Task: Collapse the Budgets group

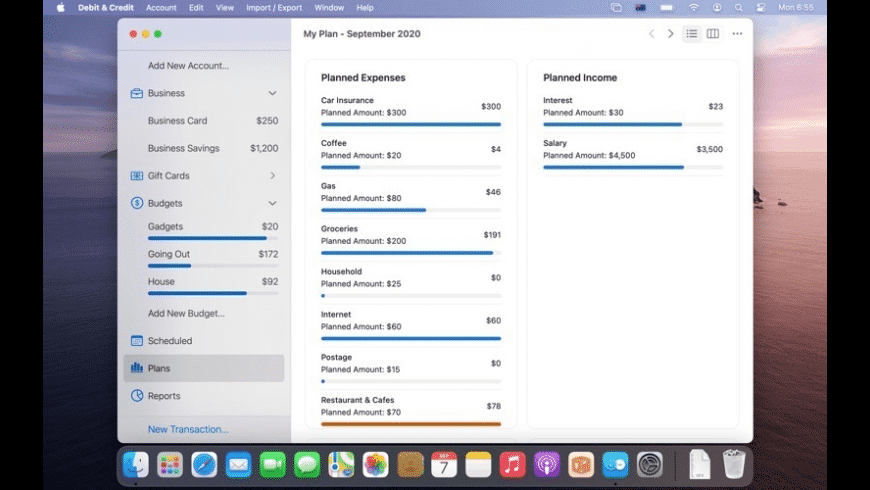Action: [x=272, y=203]
